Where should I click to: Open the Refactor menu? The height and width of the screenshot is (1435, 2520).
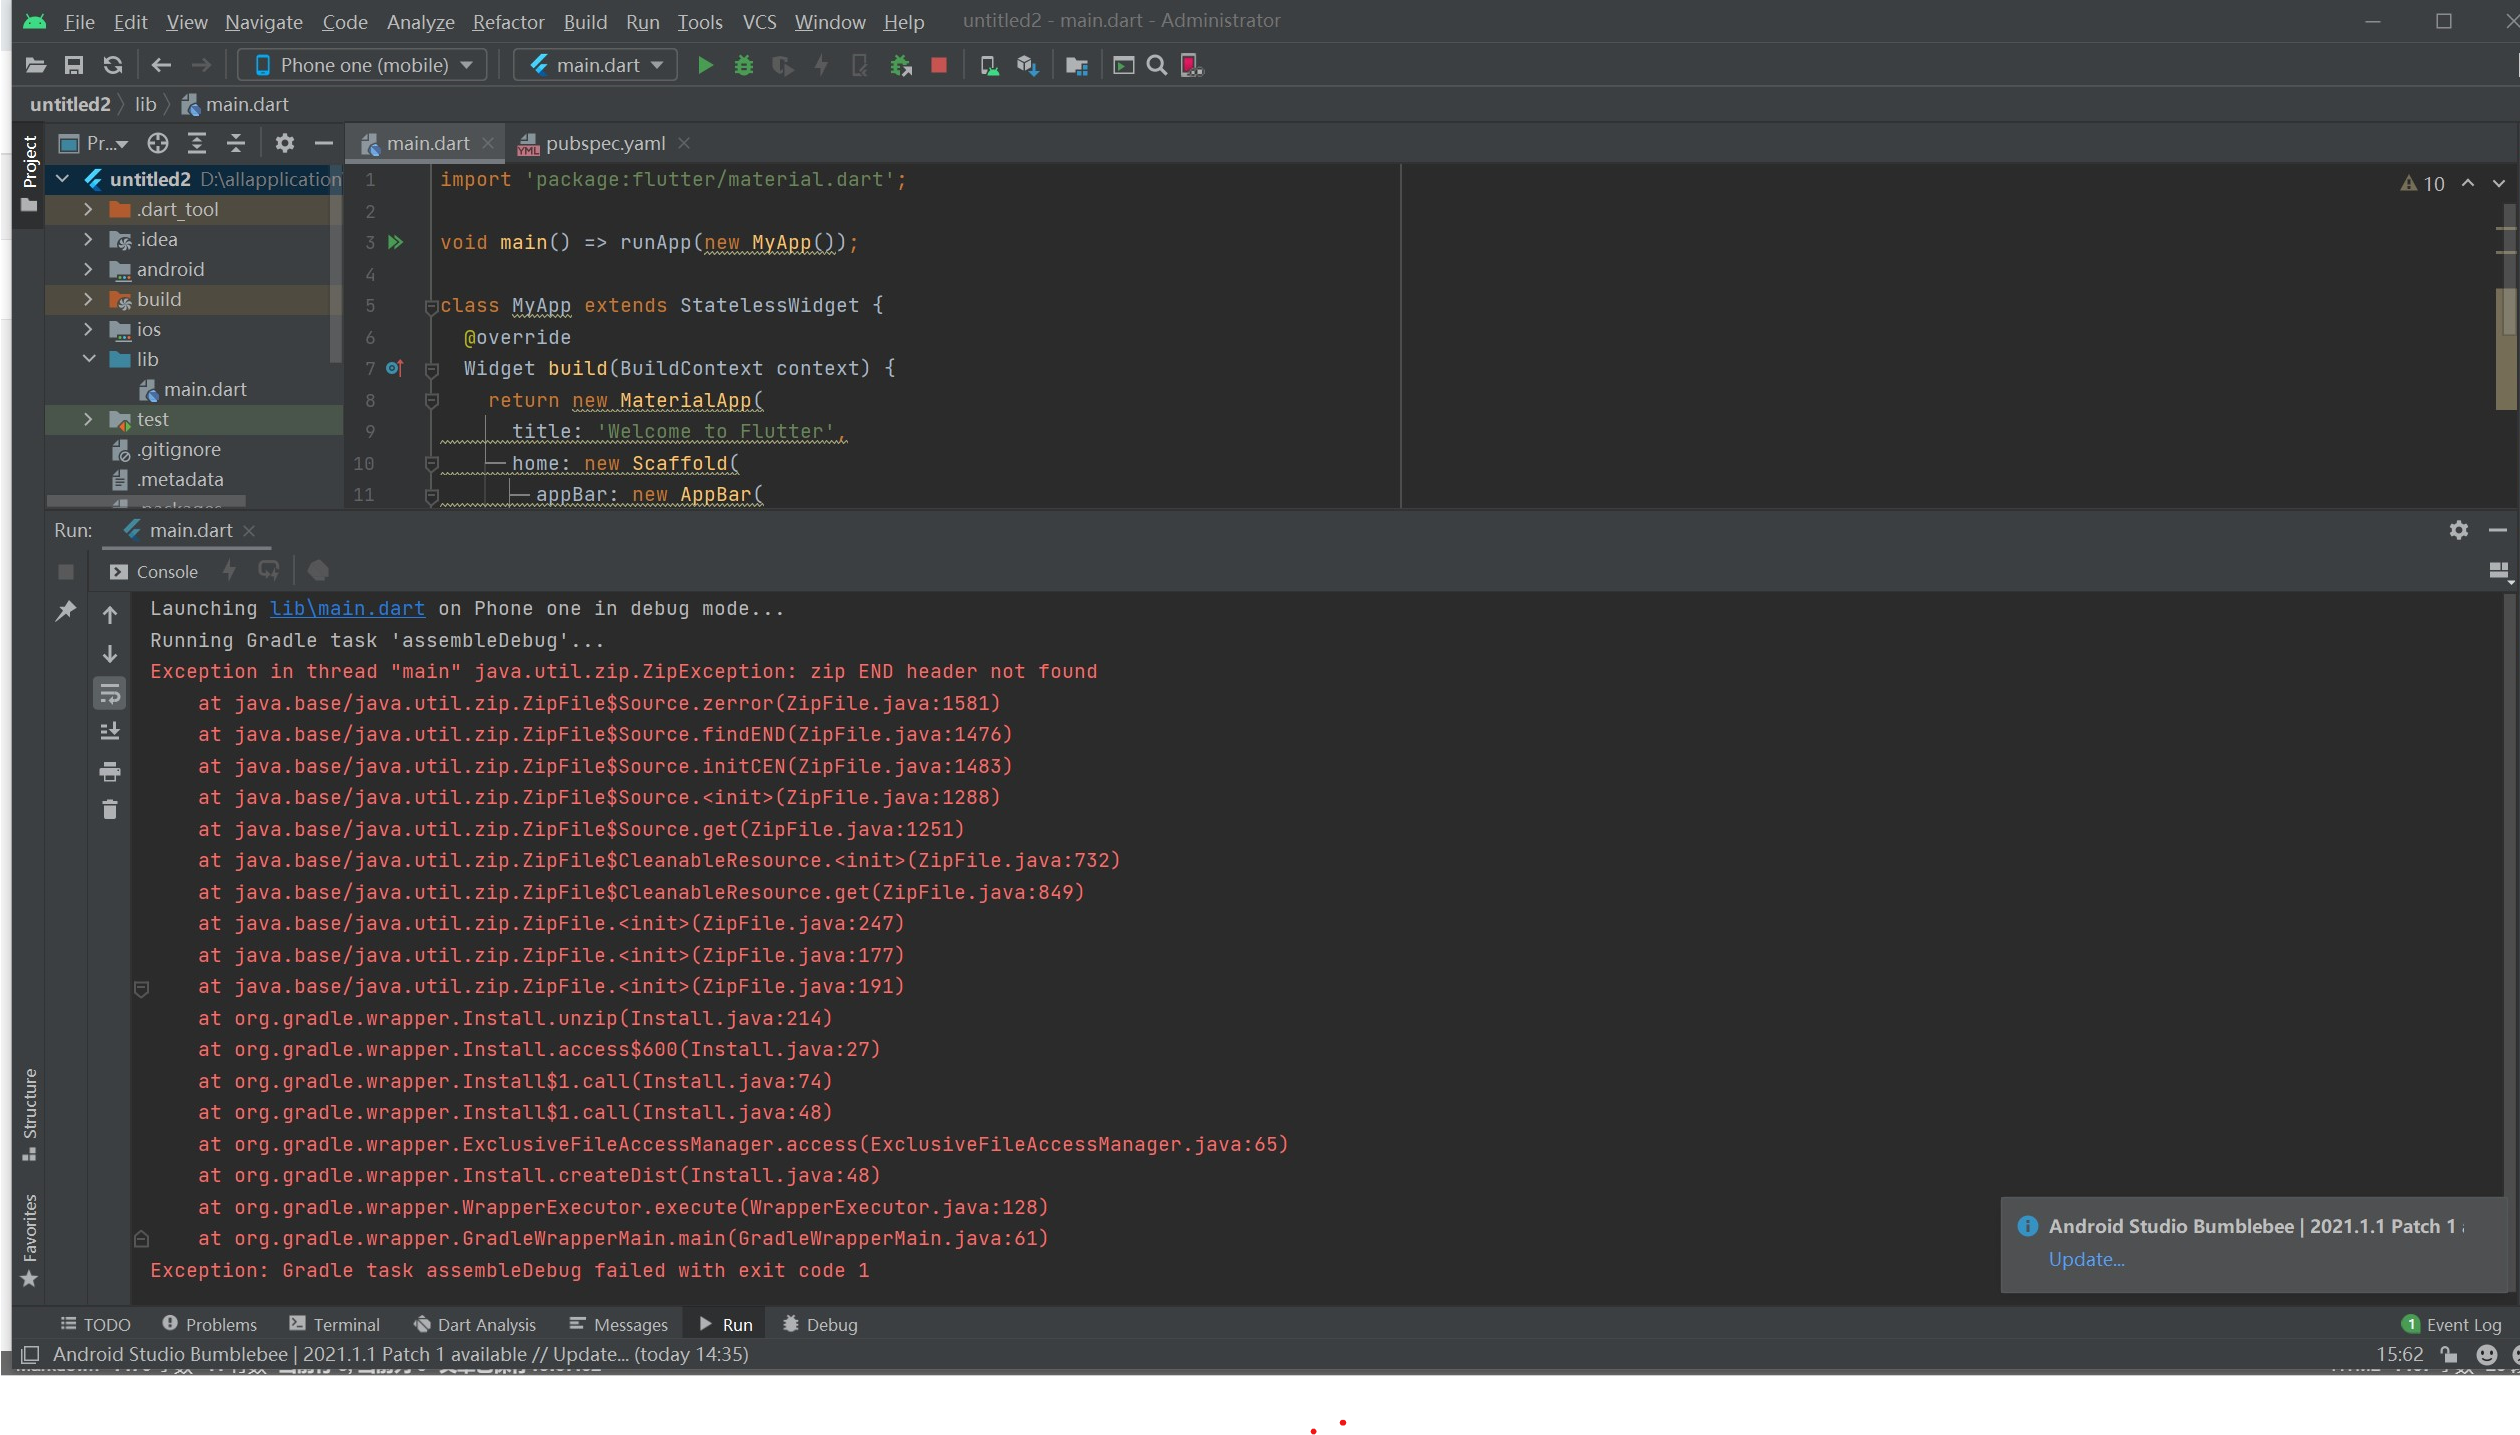pos(508,22)
